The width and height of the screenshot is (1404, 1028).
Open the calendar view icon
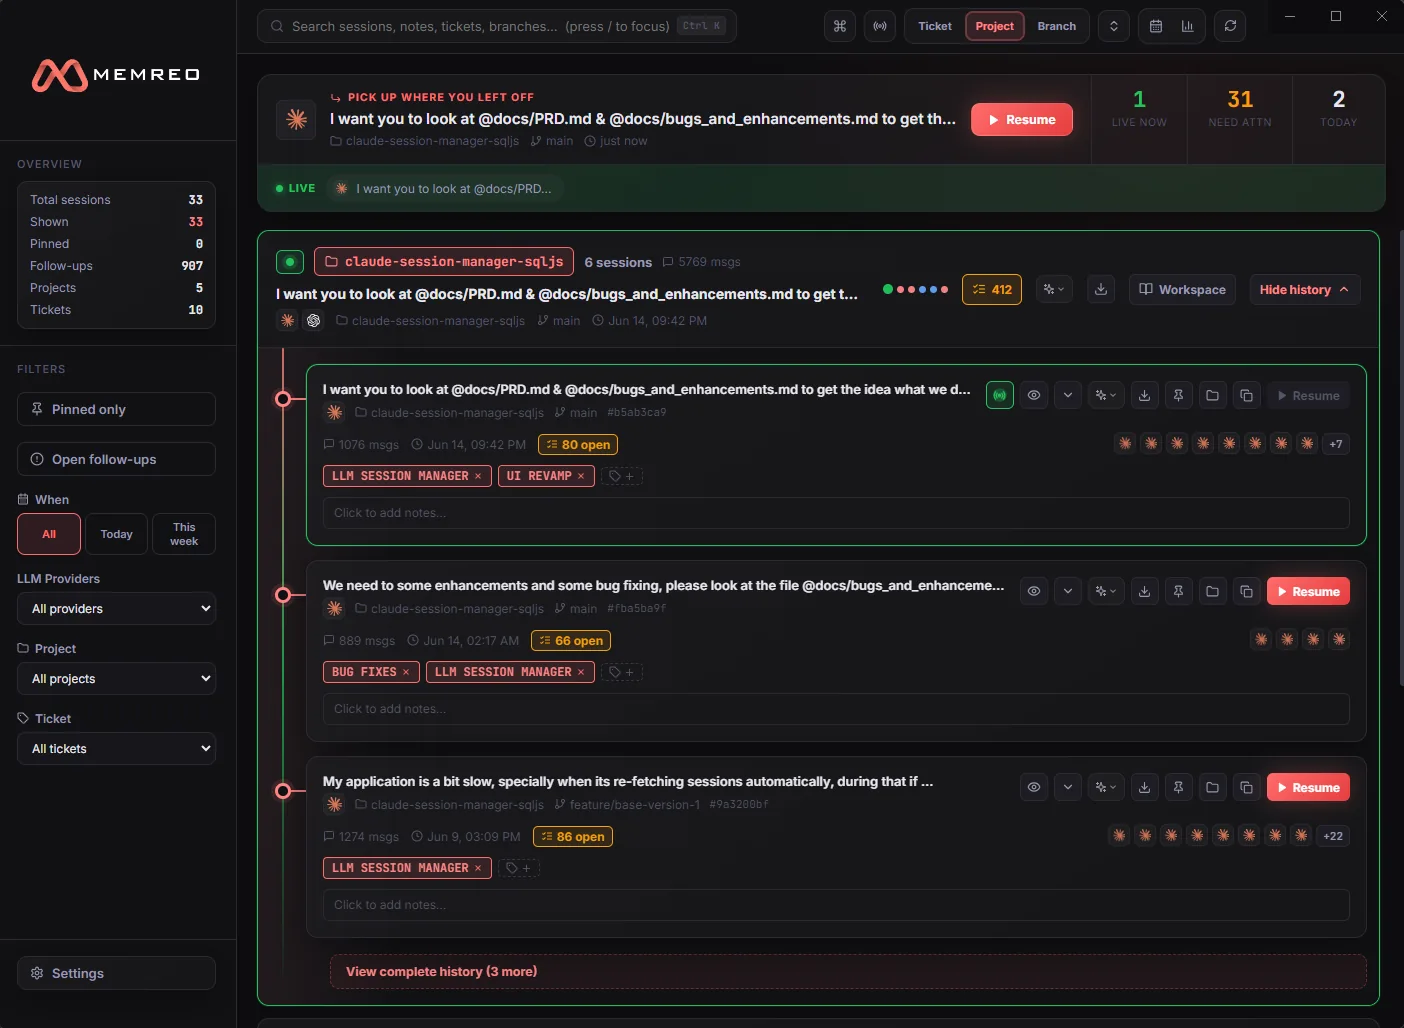(x=1155, y=26)
